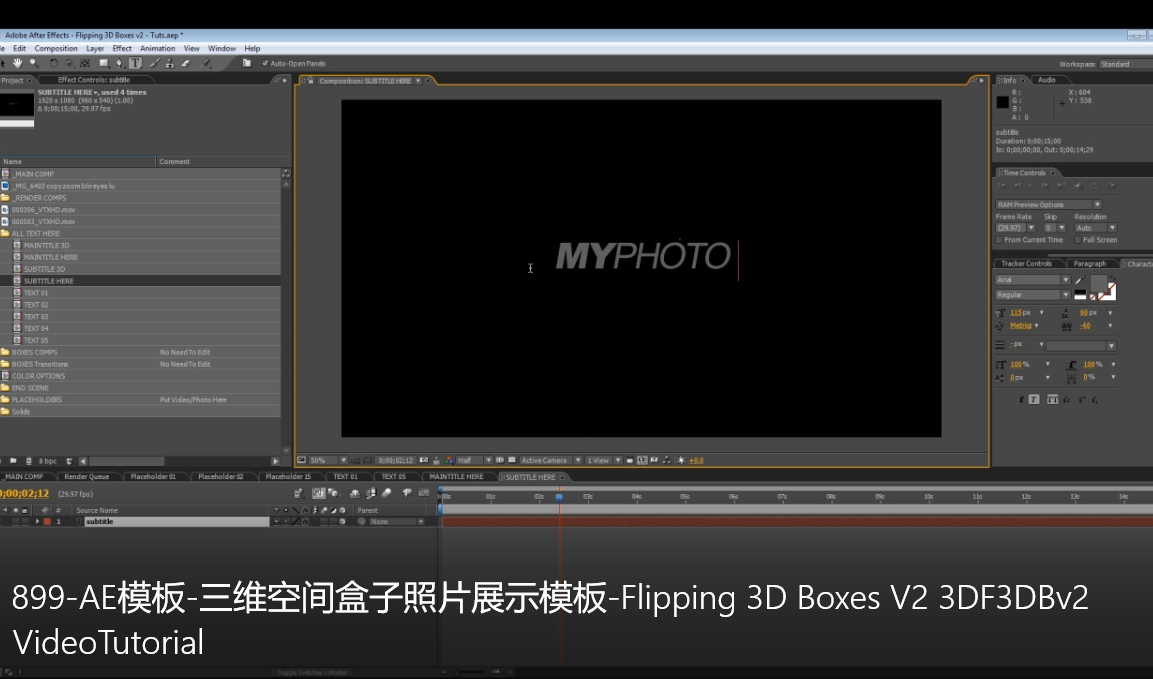This screenshot has width=1153, height=679.
Task: Select the Puppet Pin tool
Action: coord(207,63)
